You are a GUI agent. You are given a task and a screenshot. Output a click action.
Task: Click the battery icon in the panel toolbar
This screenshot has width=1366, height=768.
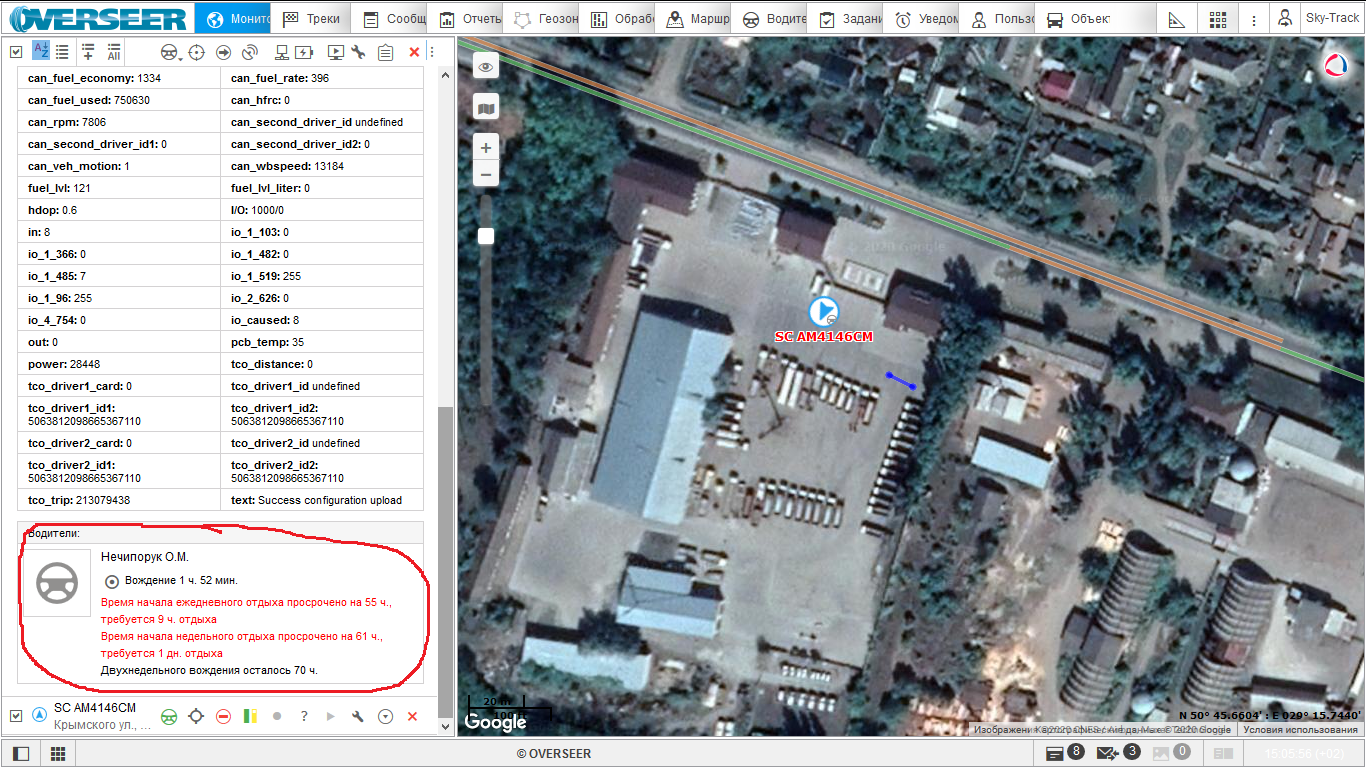click(305, 52)
